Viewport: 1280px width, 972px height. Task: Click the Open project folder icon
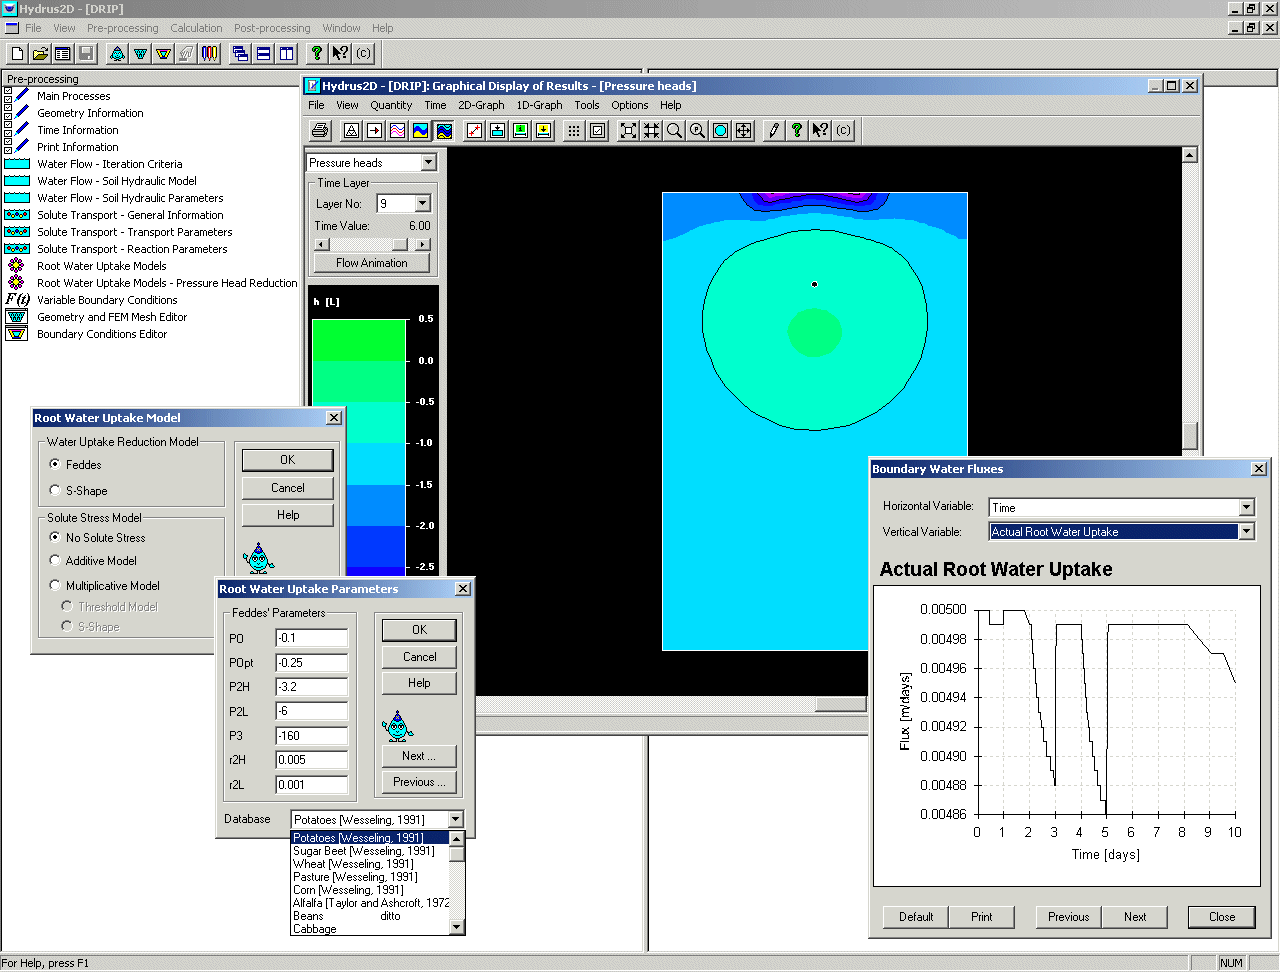[x=40, y=53]
